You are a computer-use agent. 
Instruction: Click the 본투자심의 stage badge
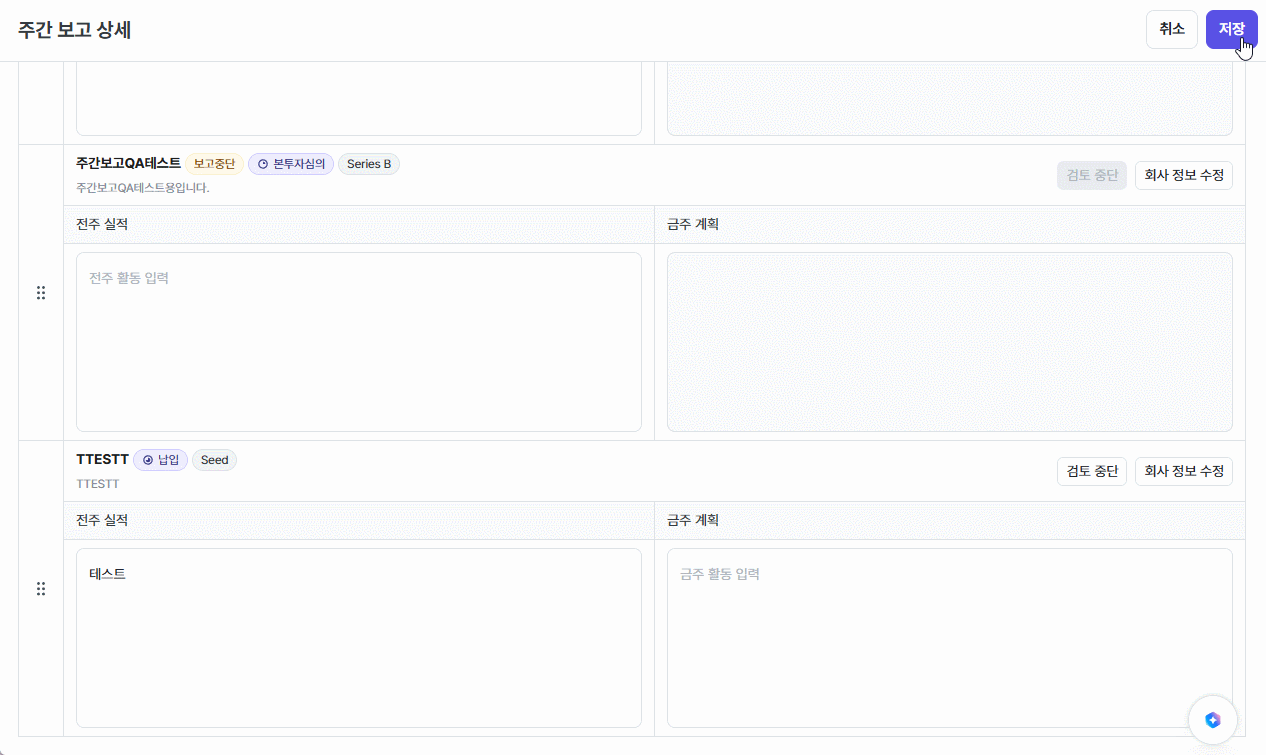pos(291,164)
